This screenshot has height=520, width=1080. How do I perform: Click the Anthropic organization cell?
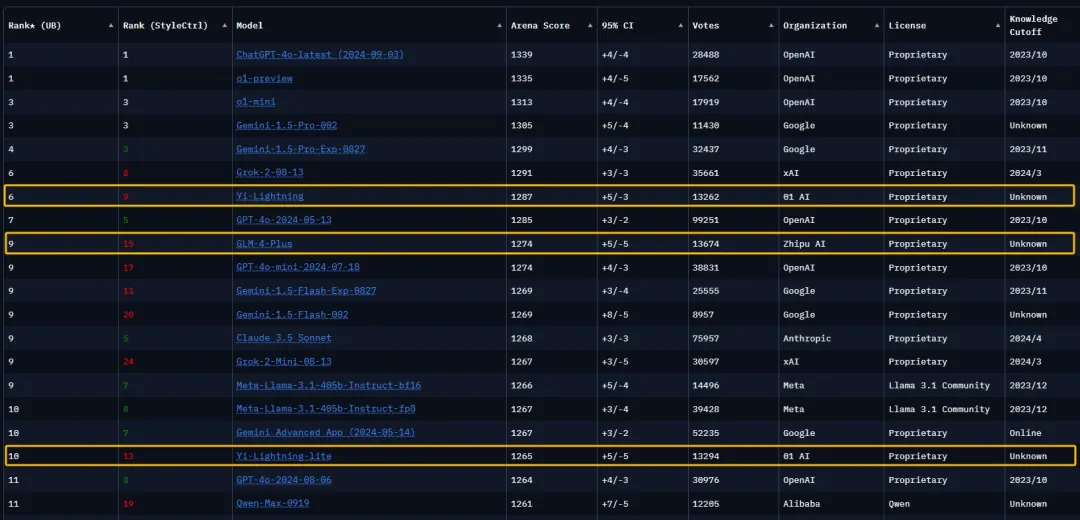(x=807, y=338)
